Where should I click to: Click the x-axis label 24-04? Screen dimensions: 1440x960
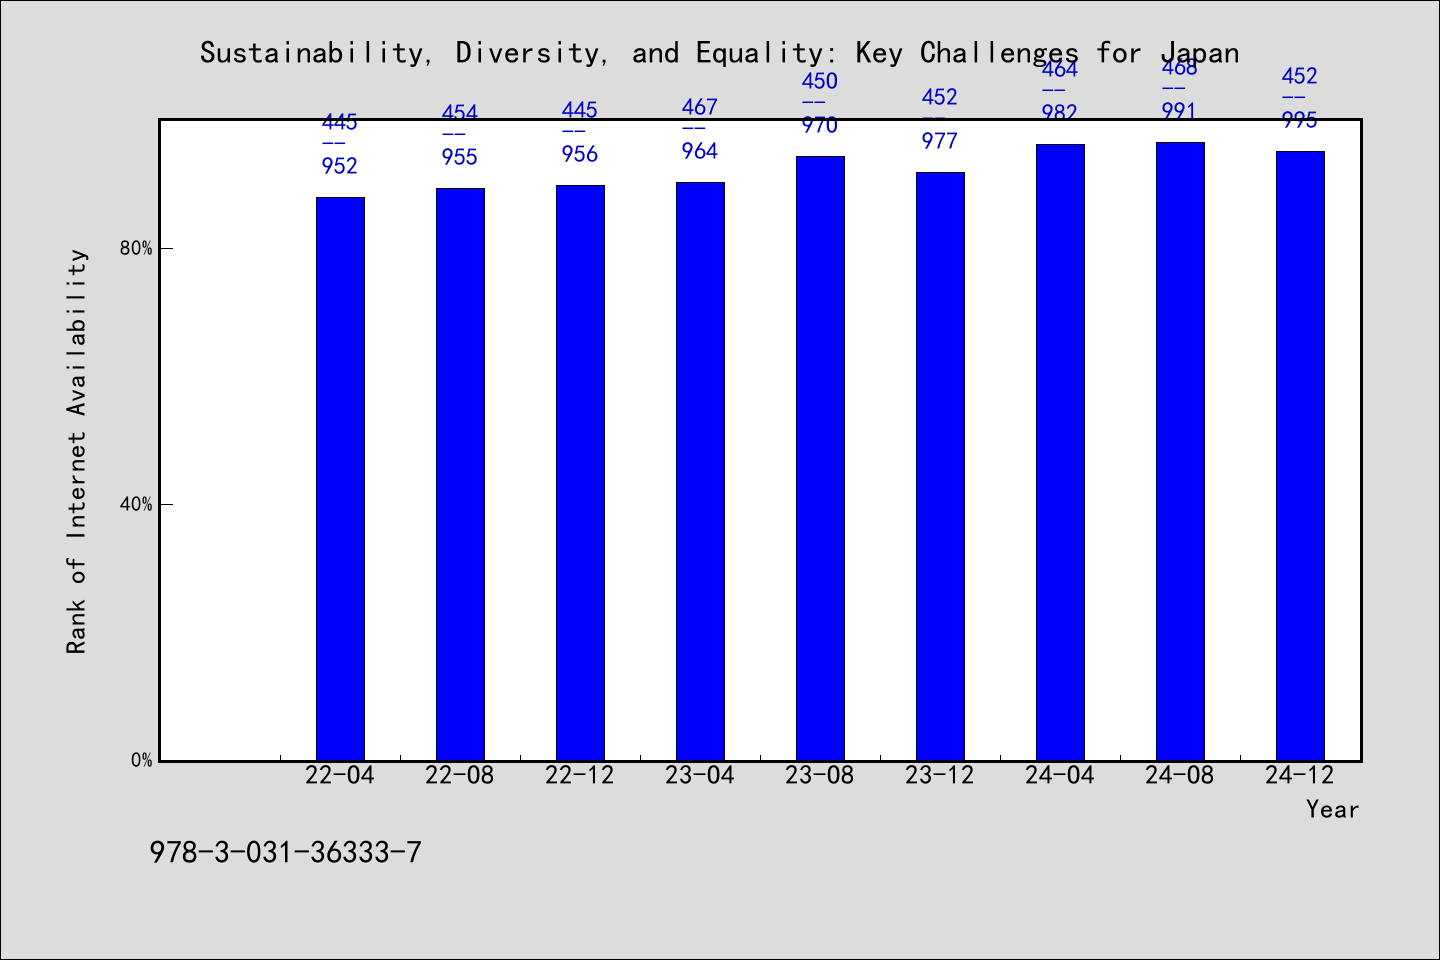1060,775
